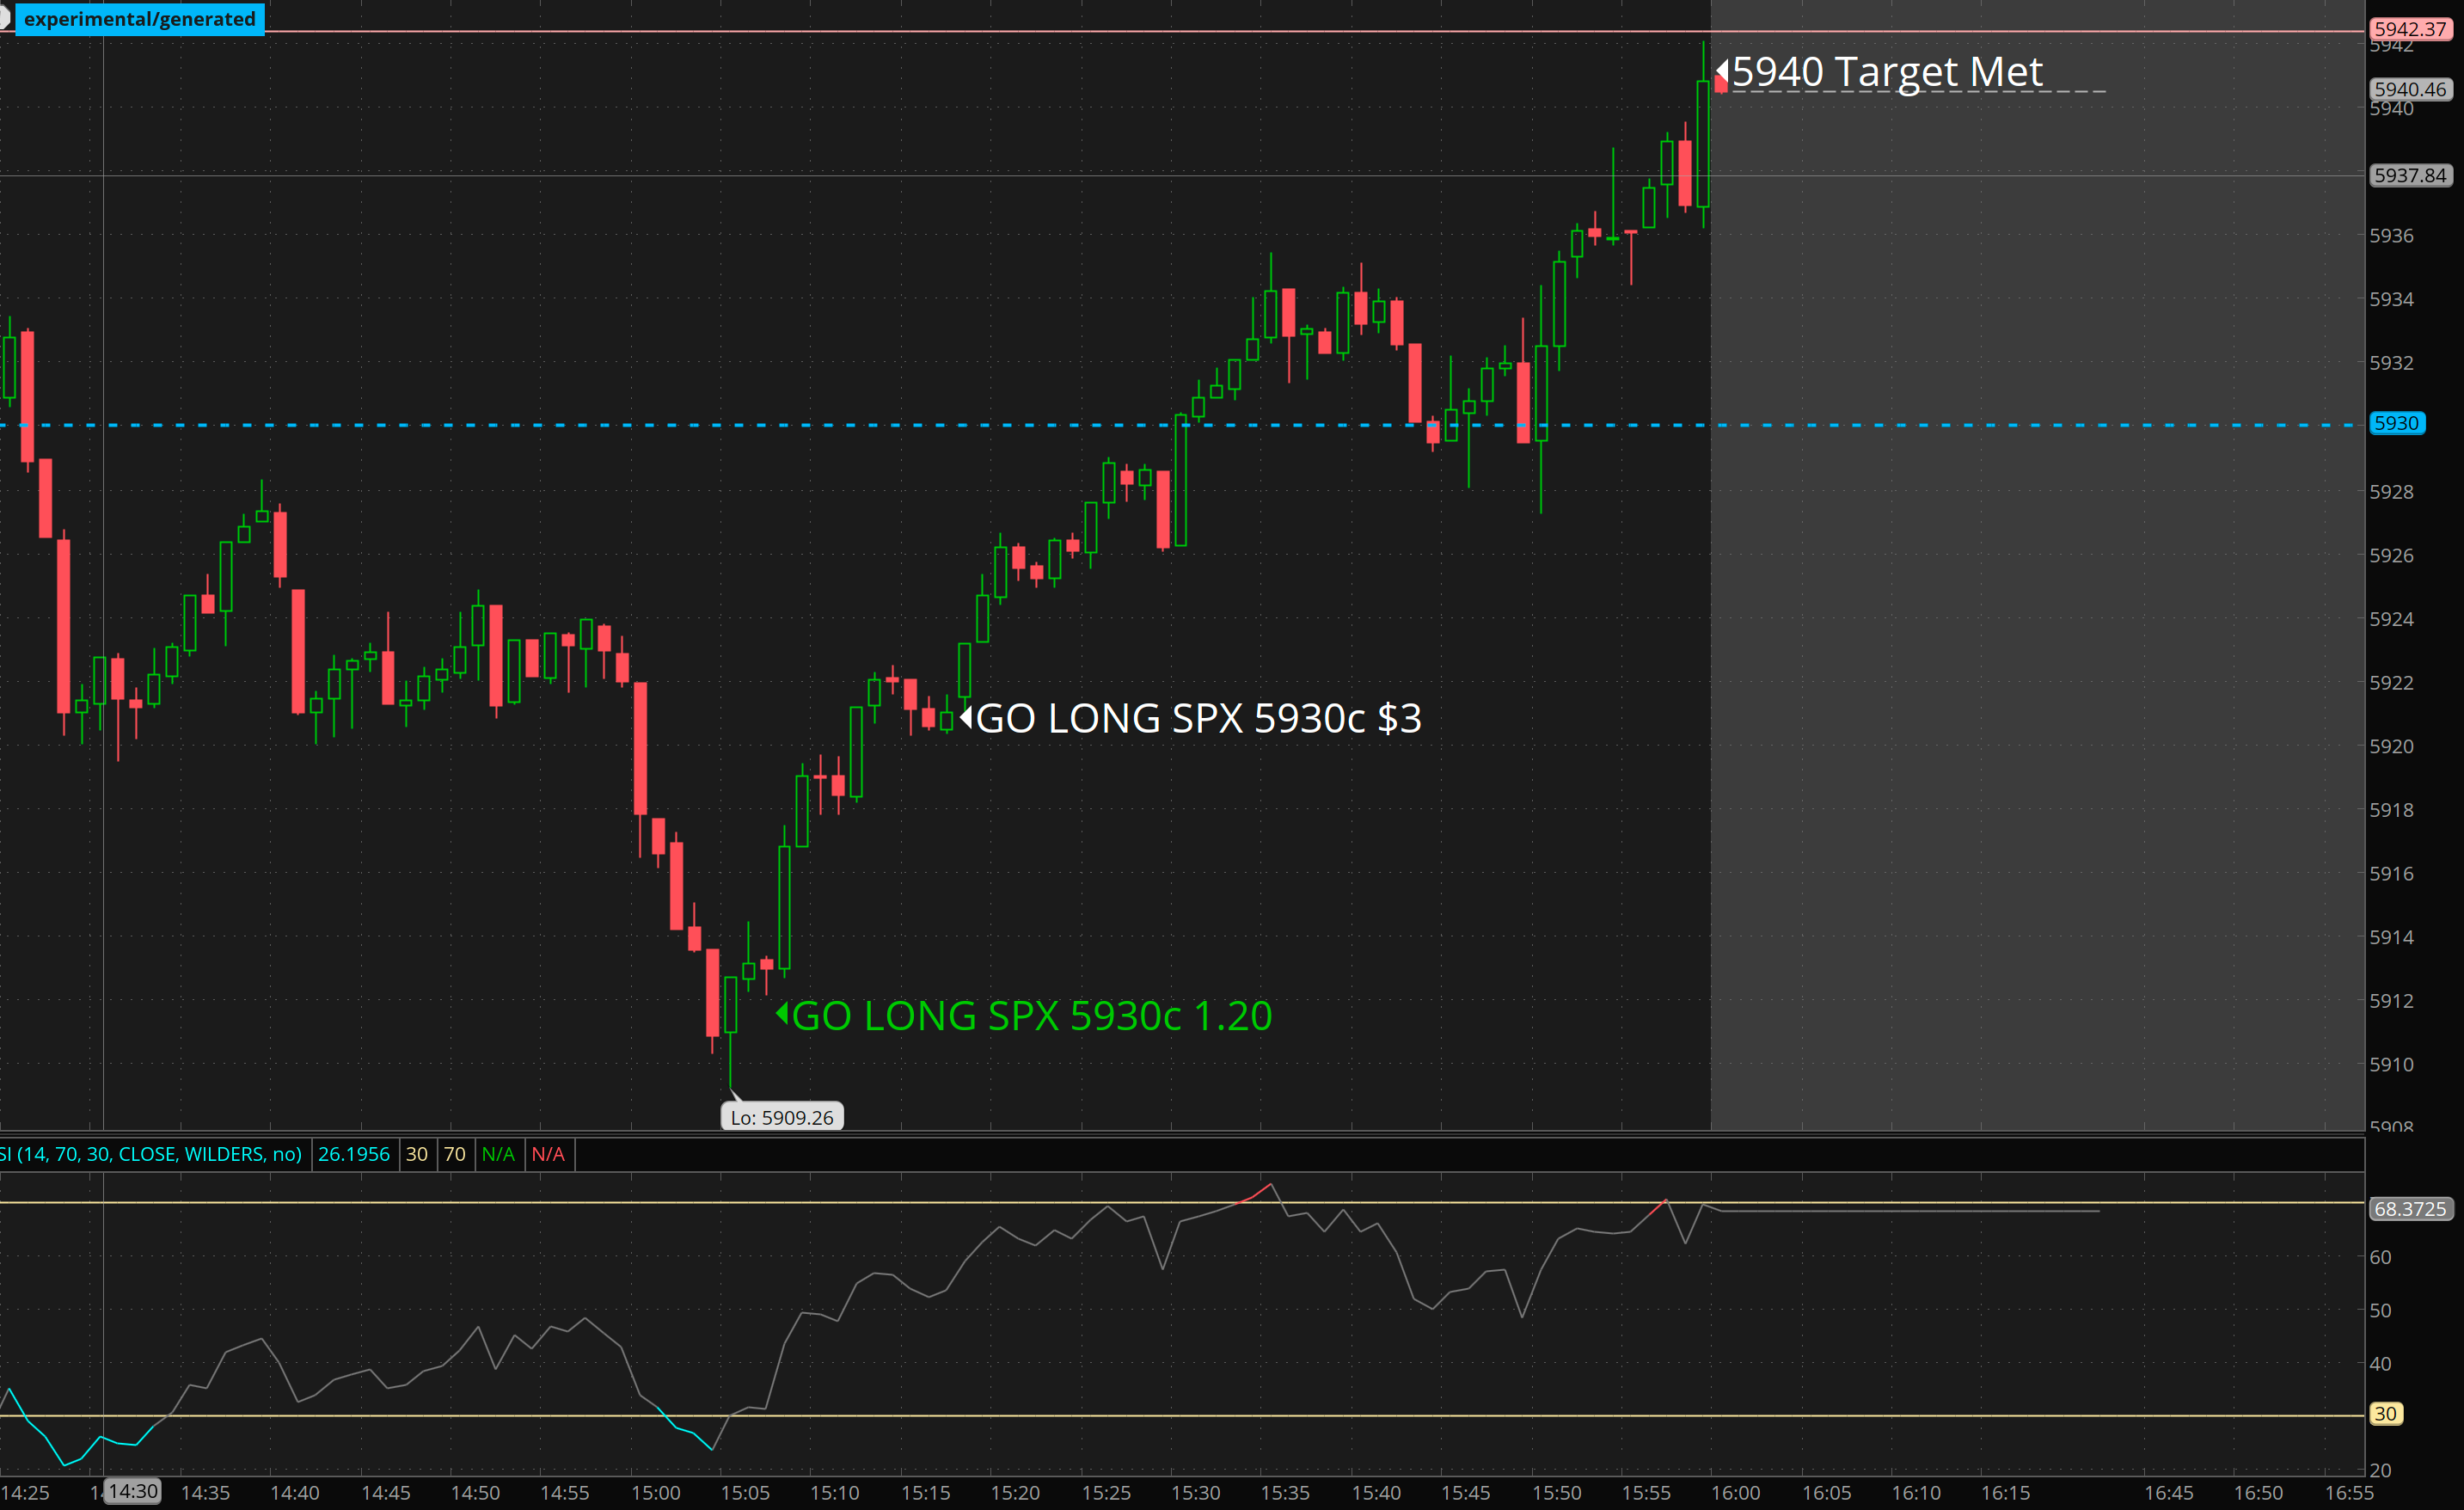Click the 68.3725 RSI axis value tag
The height and width of the screenshot is (1510, 2464).
2409,1209
